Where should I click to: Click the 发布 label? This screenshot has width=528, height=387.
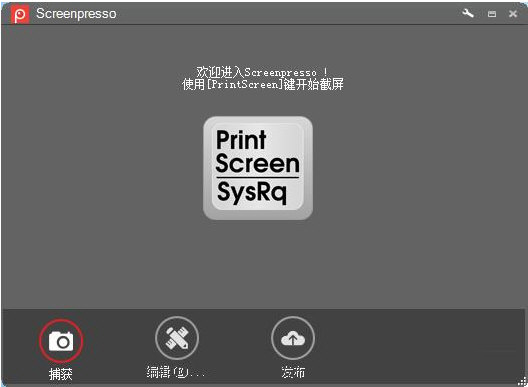293,372
